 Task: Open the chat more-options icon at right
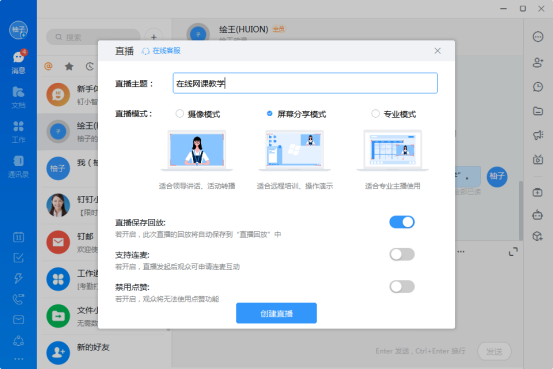538,37
